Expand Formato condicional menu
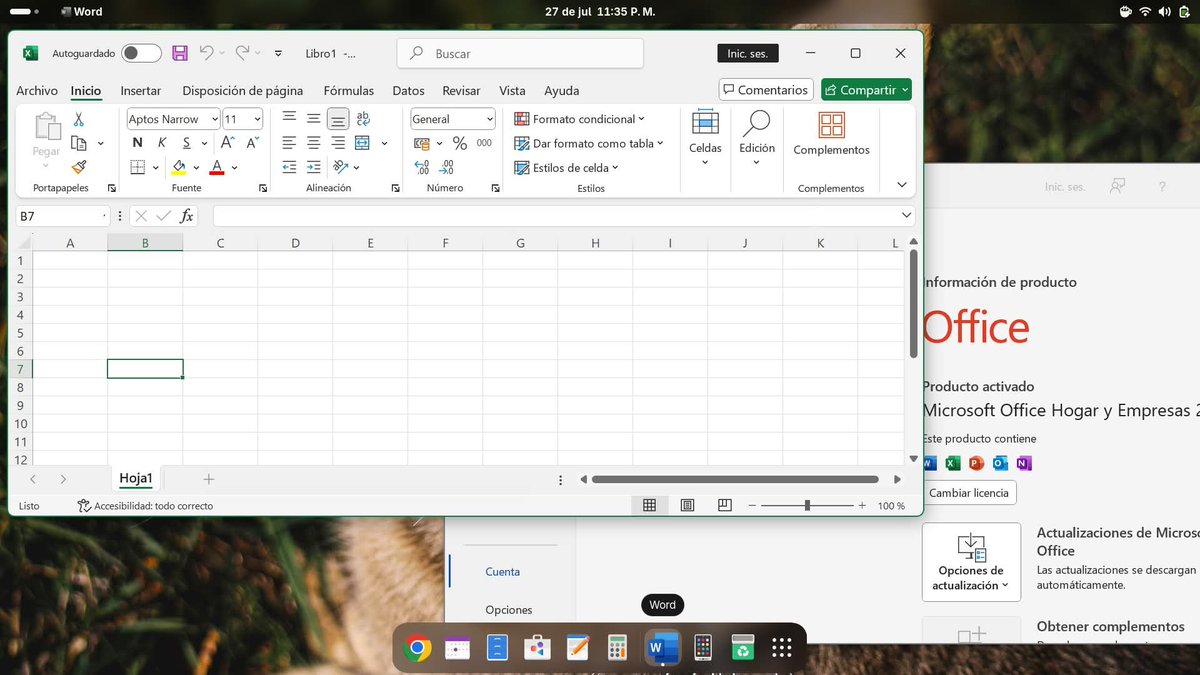The width and height of the screenshot is (1200, 675). tap(579, 119)
